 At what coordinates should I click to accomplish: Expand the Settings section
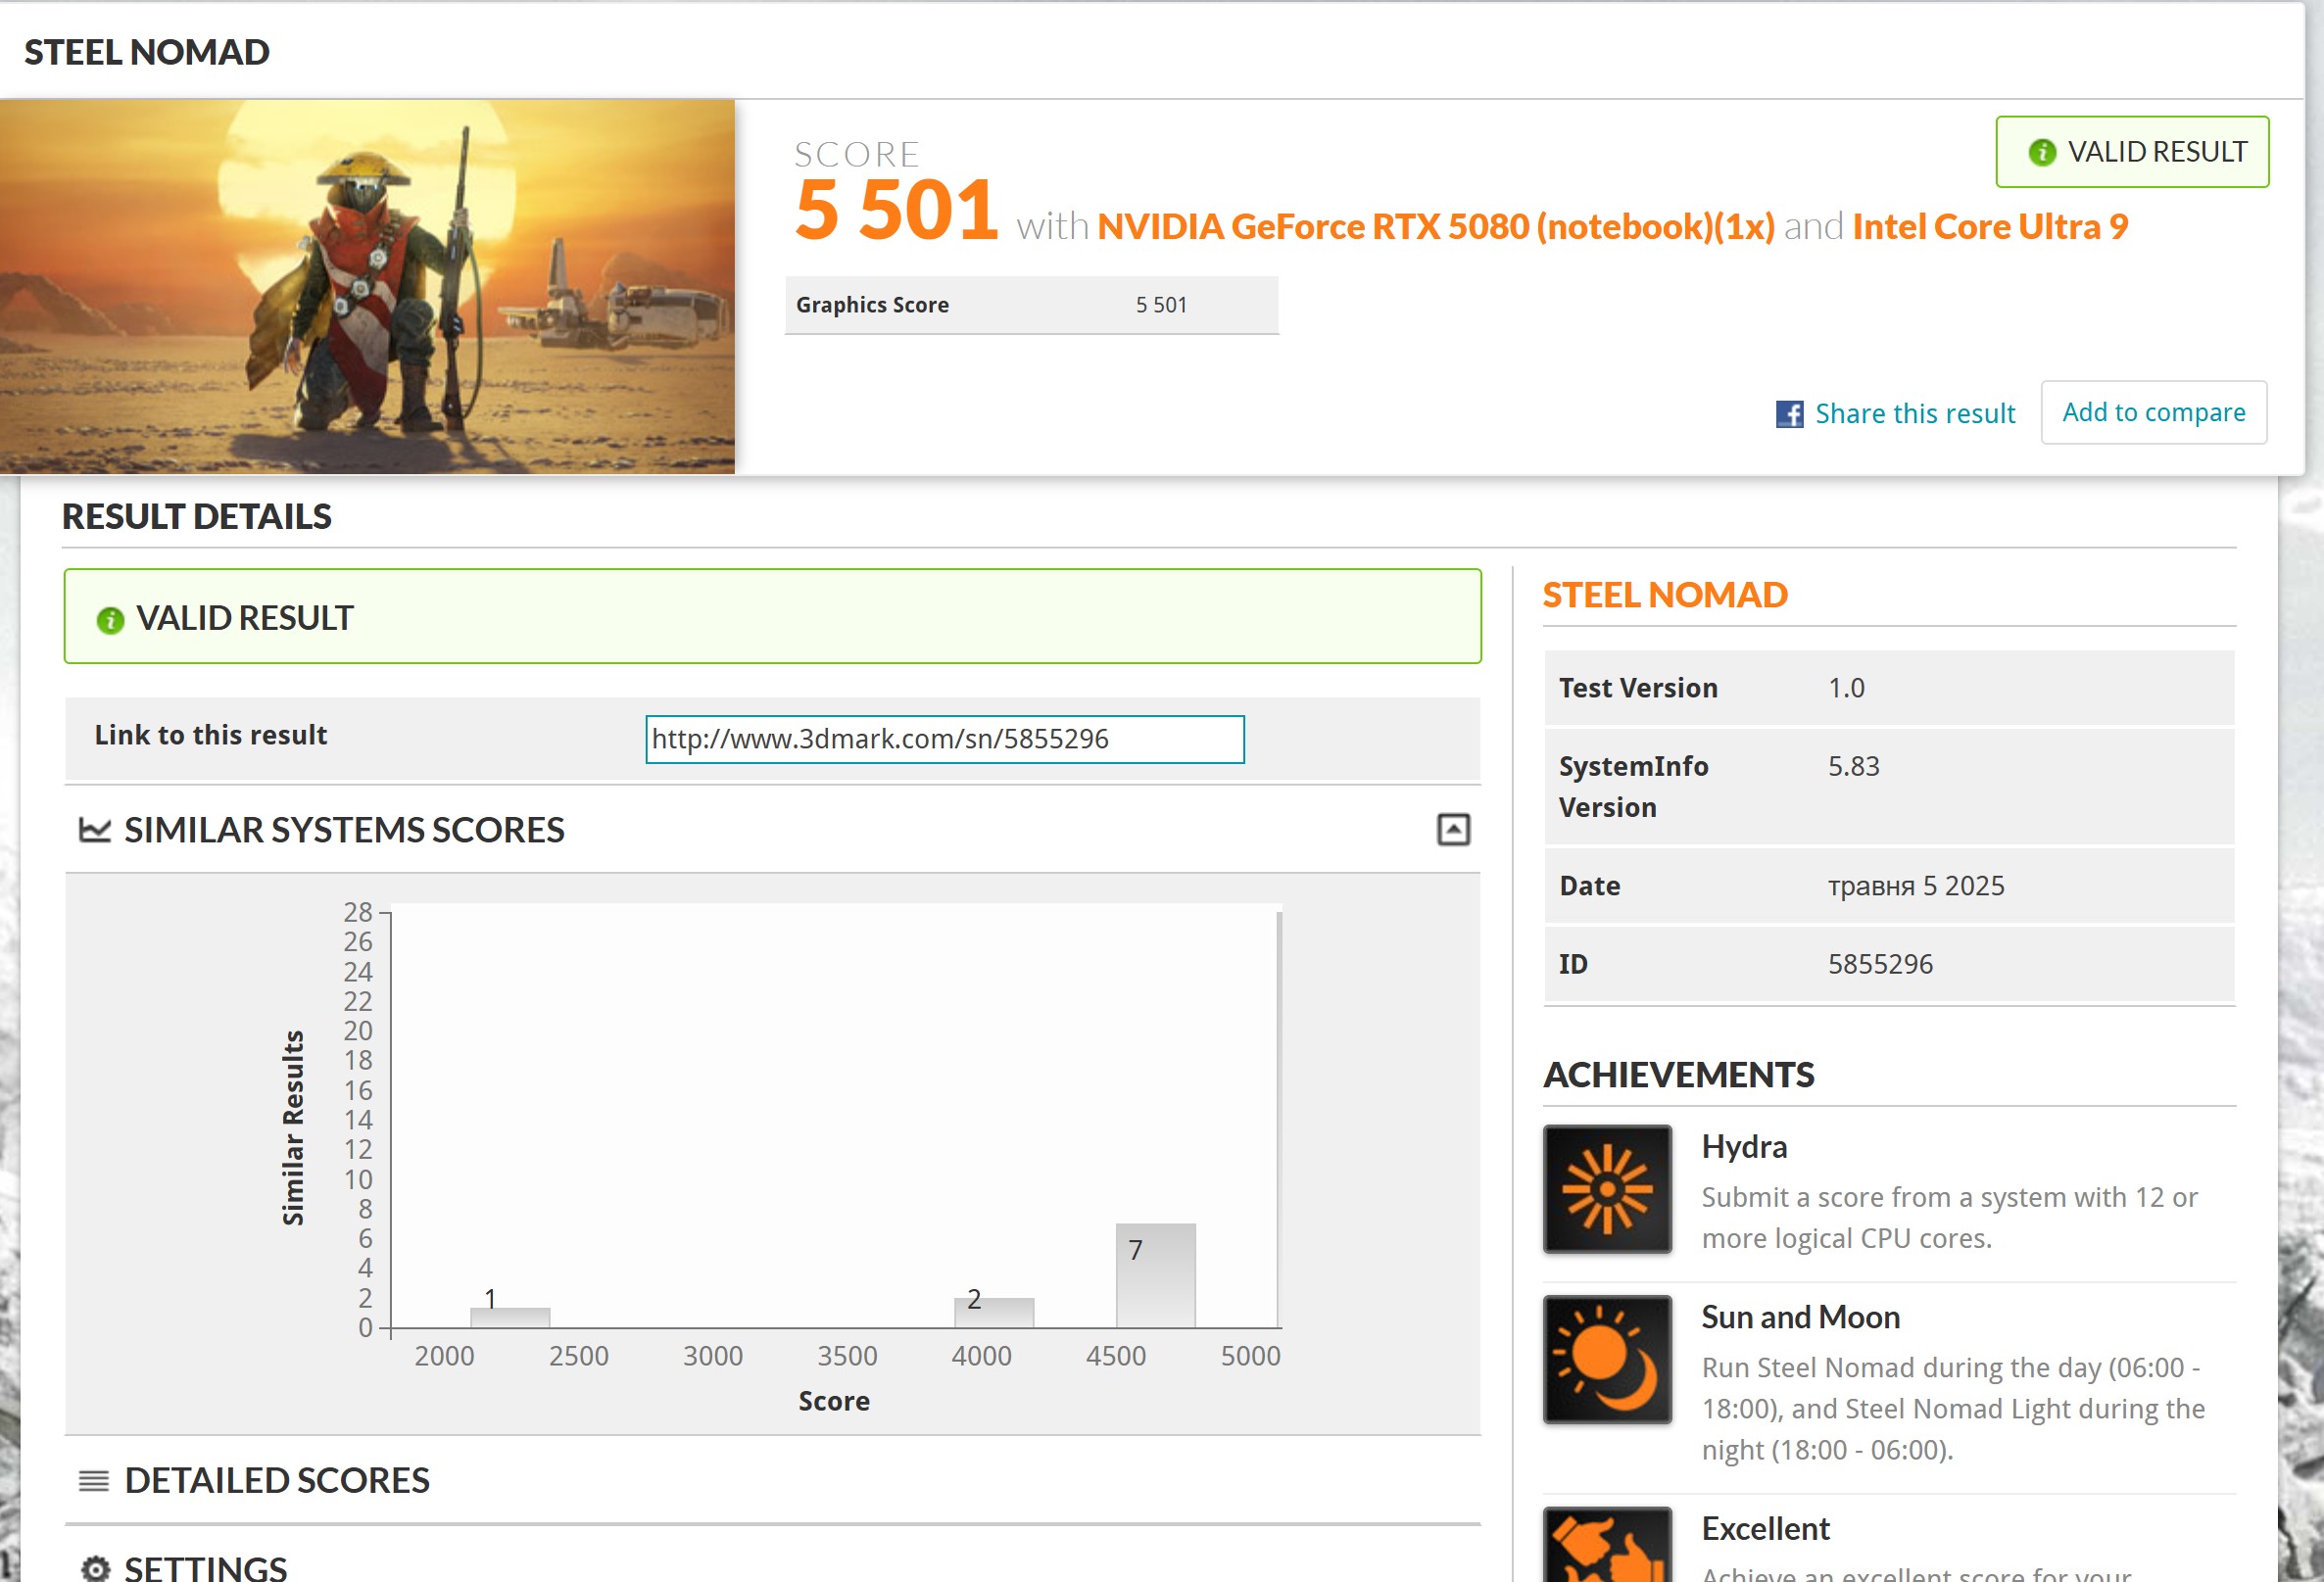pos(205,1567)
